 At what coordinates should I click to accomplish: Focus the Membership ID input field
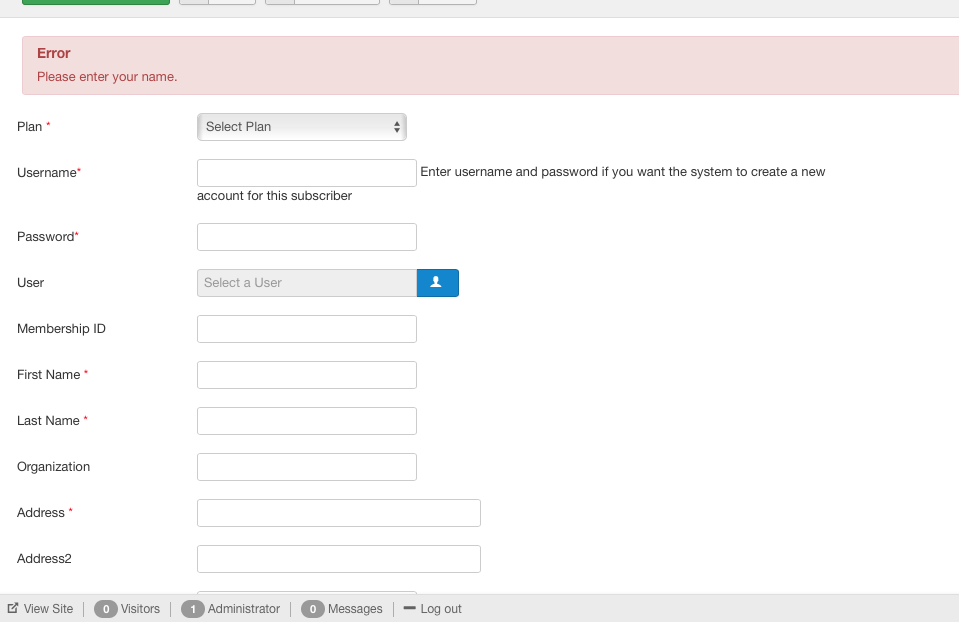tap(306, 329)
